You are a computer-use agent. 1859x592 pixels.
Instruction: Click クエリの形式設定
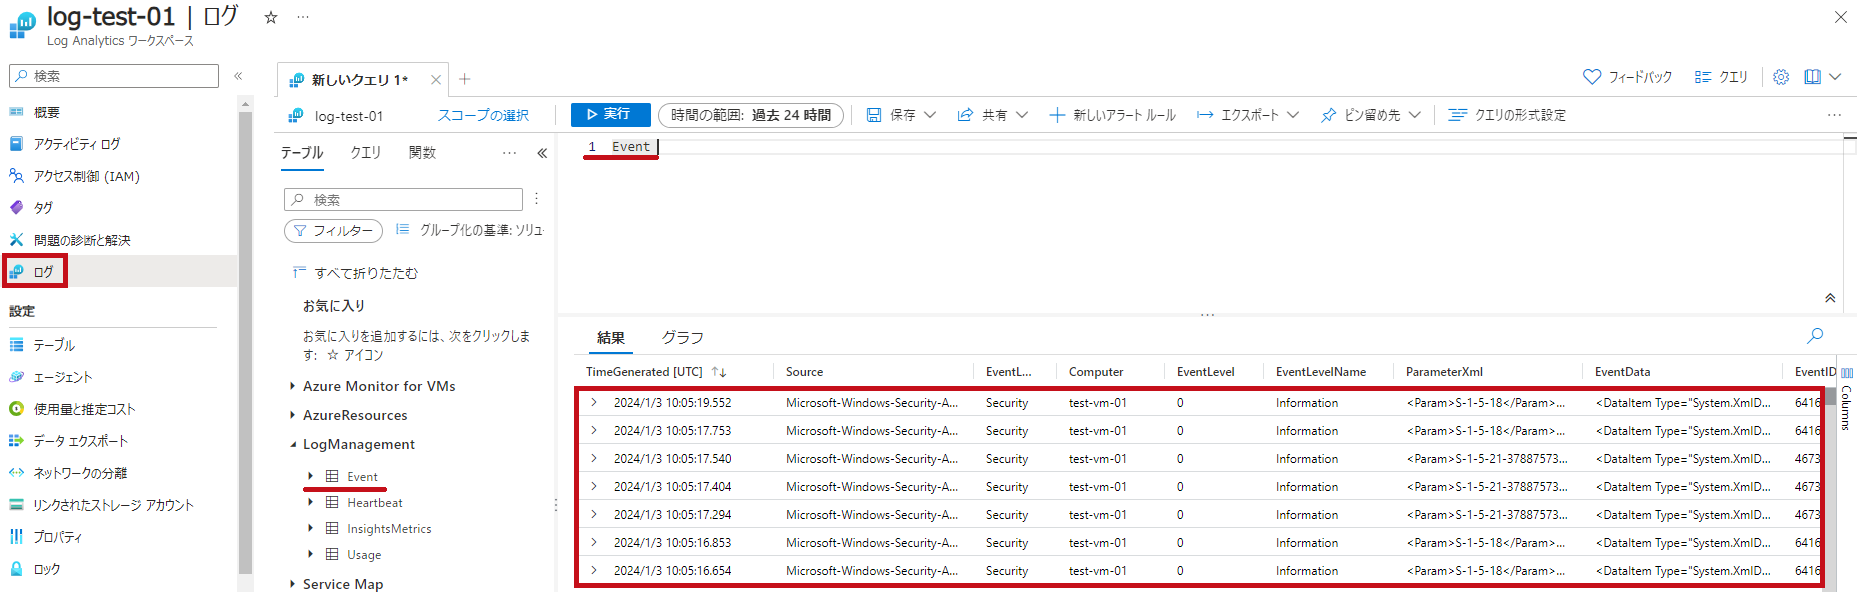(1507, 115)
